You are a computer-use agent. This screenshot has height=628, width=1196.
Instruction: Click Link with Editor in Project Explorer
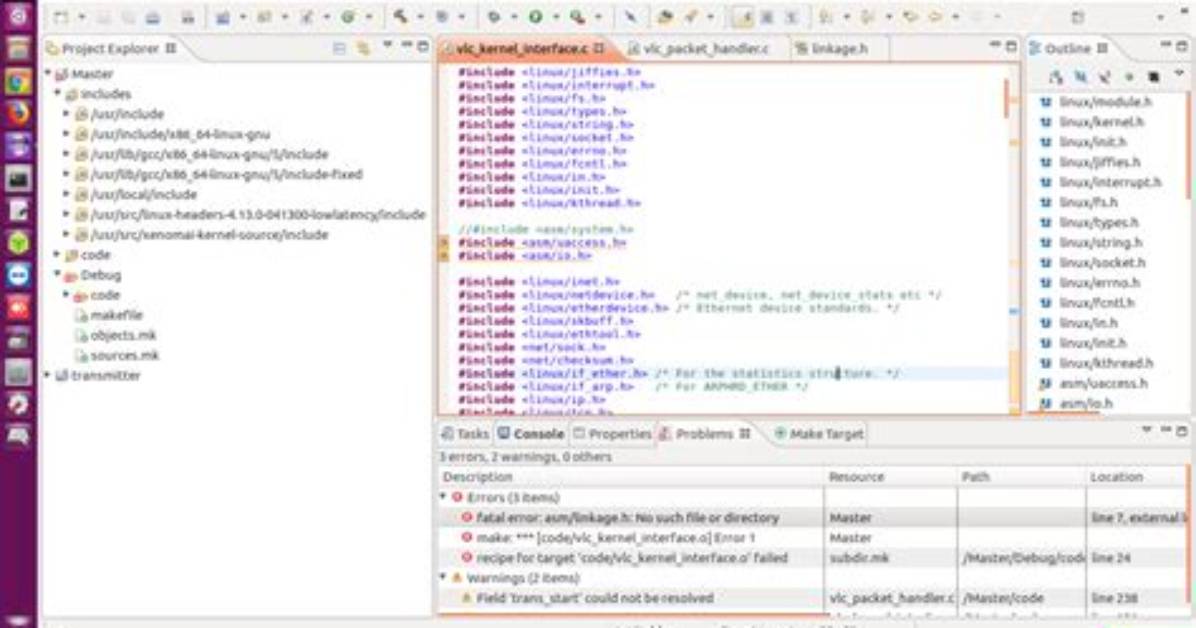363,48
